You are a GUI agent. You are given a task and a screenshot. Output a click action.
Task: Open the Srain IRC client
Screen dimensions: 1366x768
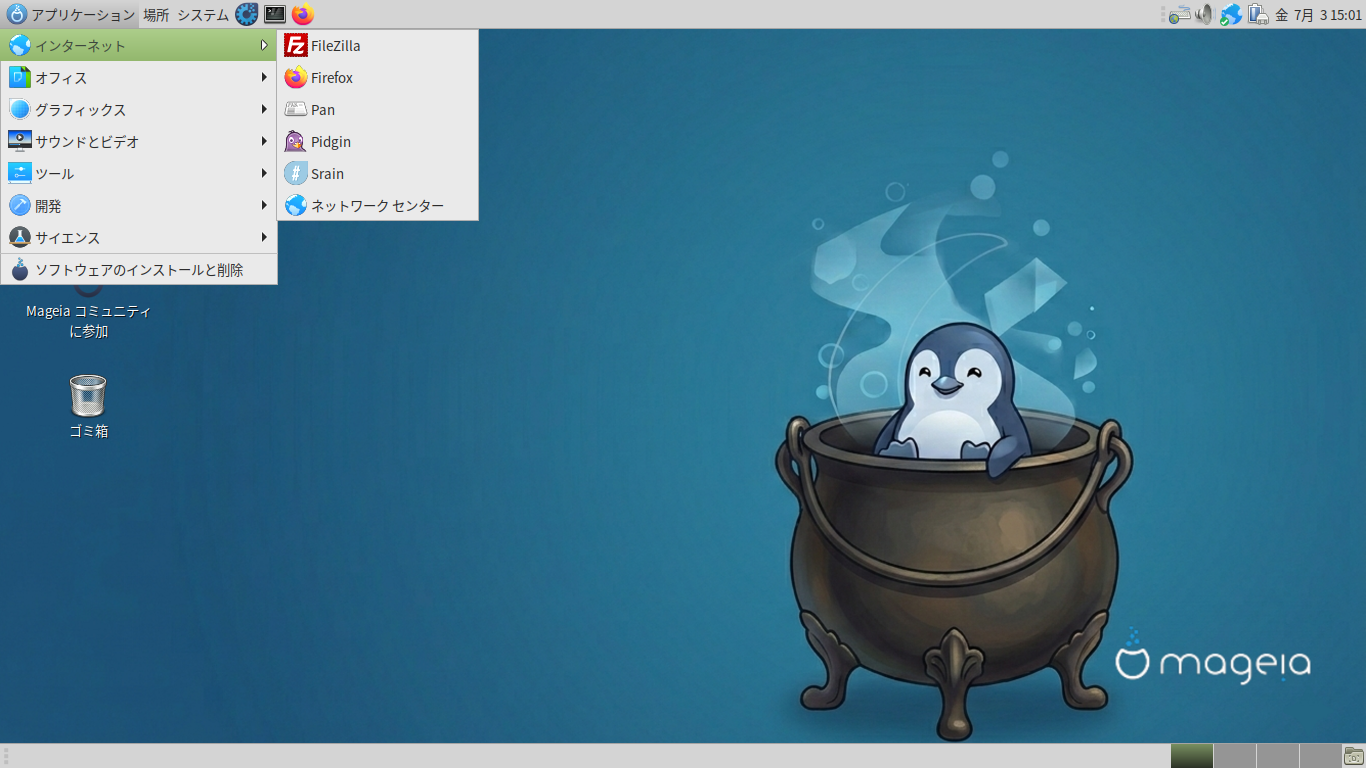[x=377, y=174]
